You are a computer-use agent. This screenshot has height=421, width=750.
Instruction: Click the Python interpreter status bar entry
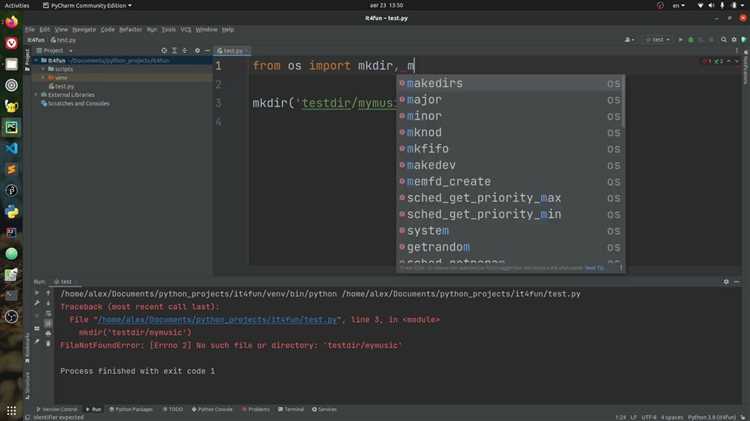tap(712, 417)
